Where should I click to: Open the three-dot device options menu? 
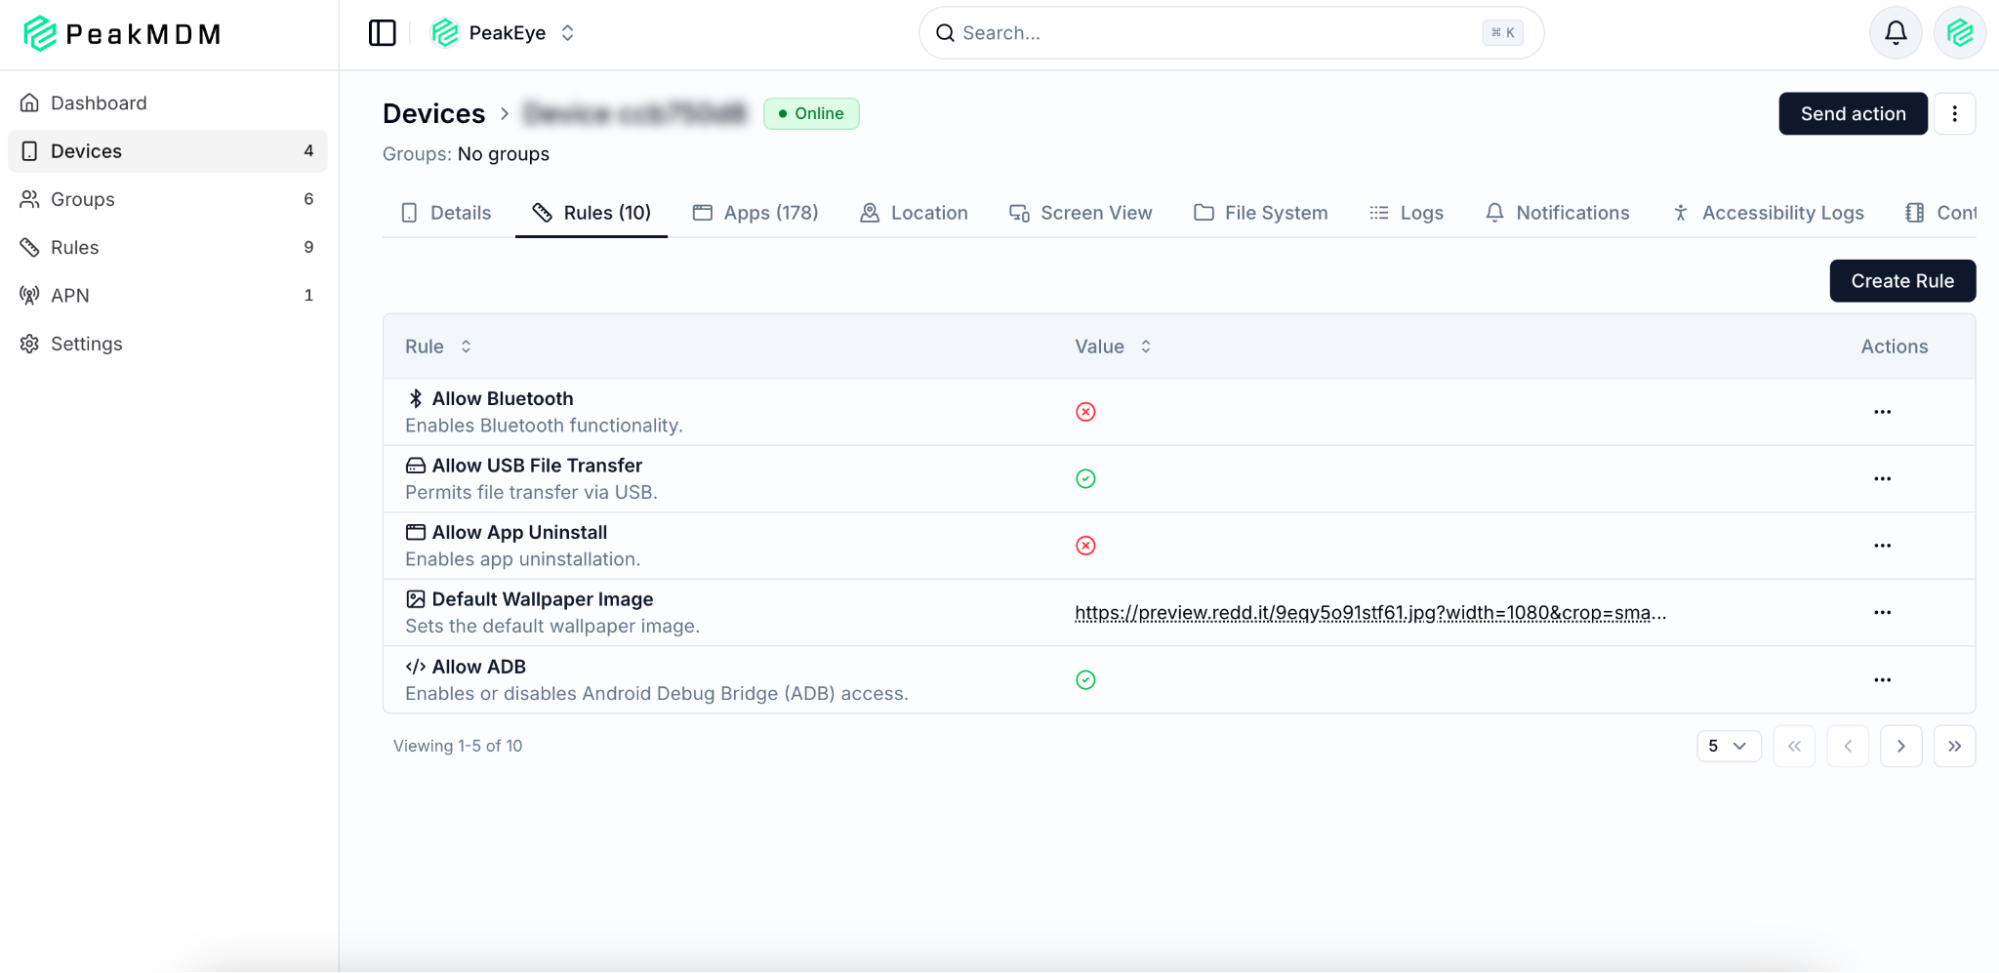coord(1954,114)
